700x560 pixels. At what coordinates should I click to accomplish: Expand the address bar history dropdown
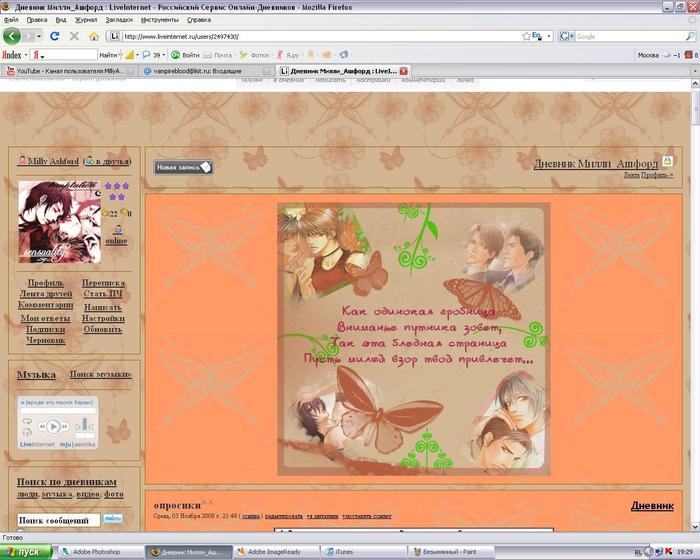[x=549, y=36]
